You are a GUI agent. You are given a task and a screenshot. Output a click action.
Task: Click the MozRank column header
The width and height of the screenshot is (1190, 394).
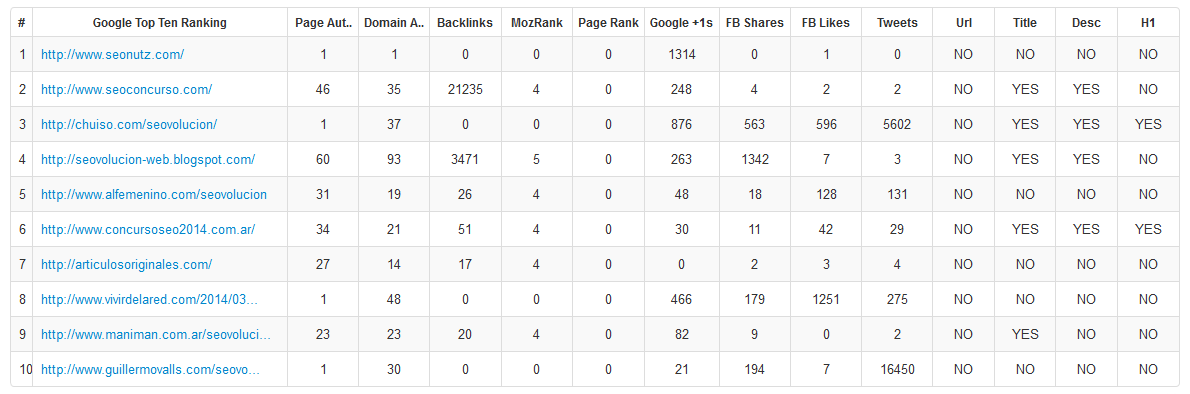point(537,23)
